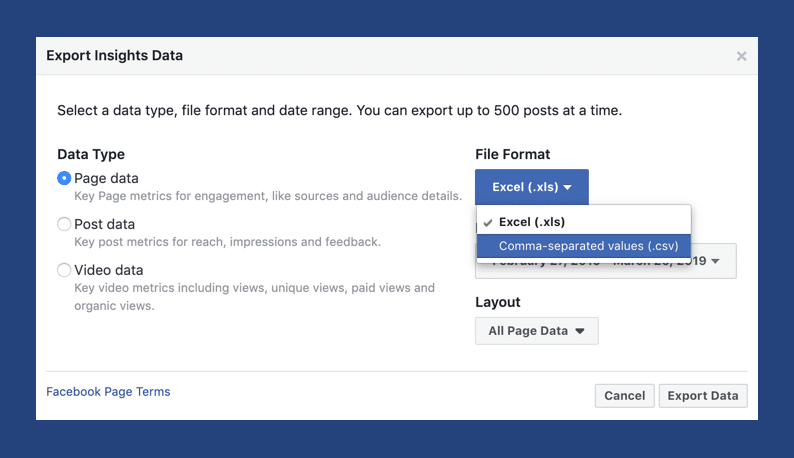Select the Page data radio button
The width and height of the screenshot is (794, 458).
[x=64, y=178]
